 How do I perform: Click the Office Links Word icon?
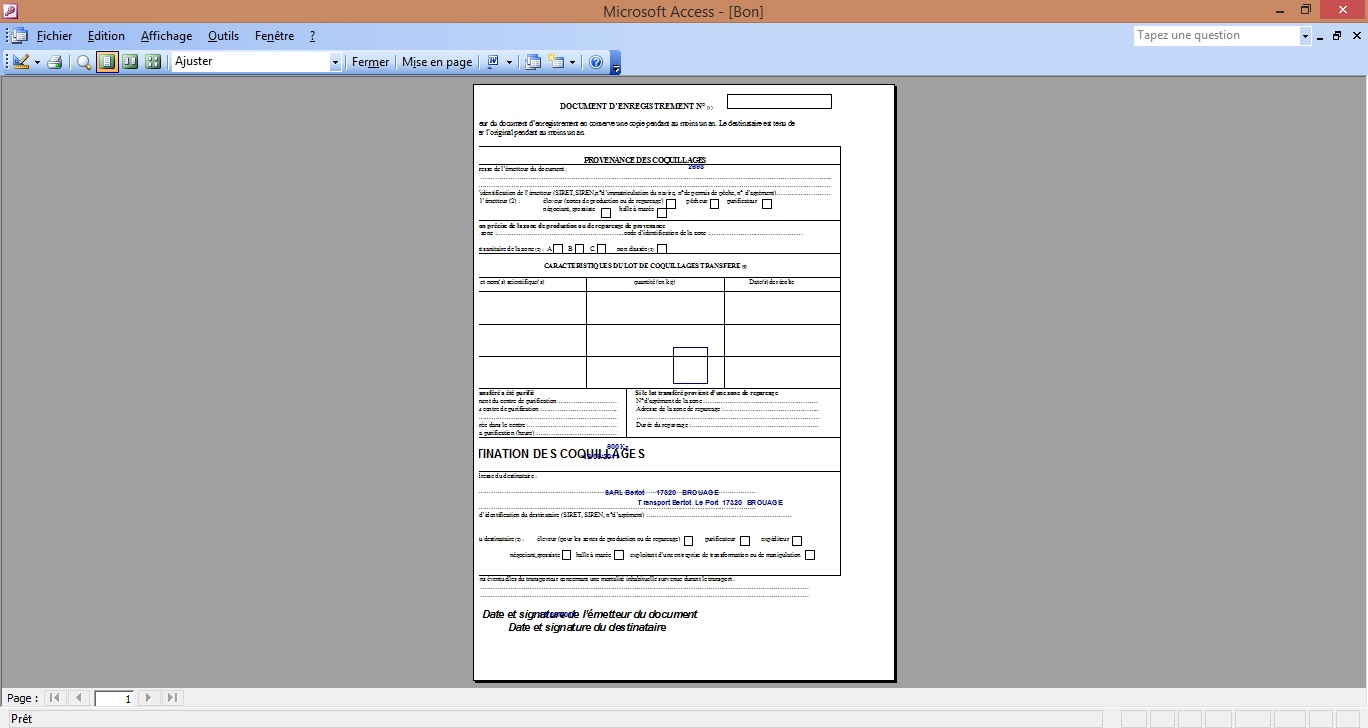tap(493, 62)
